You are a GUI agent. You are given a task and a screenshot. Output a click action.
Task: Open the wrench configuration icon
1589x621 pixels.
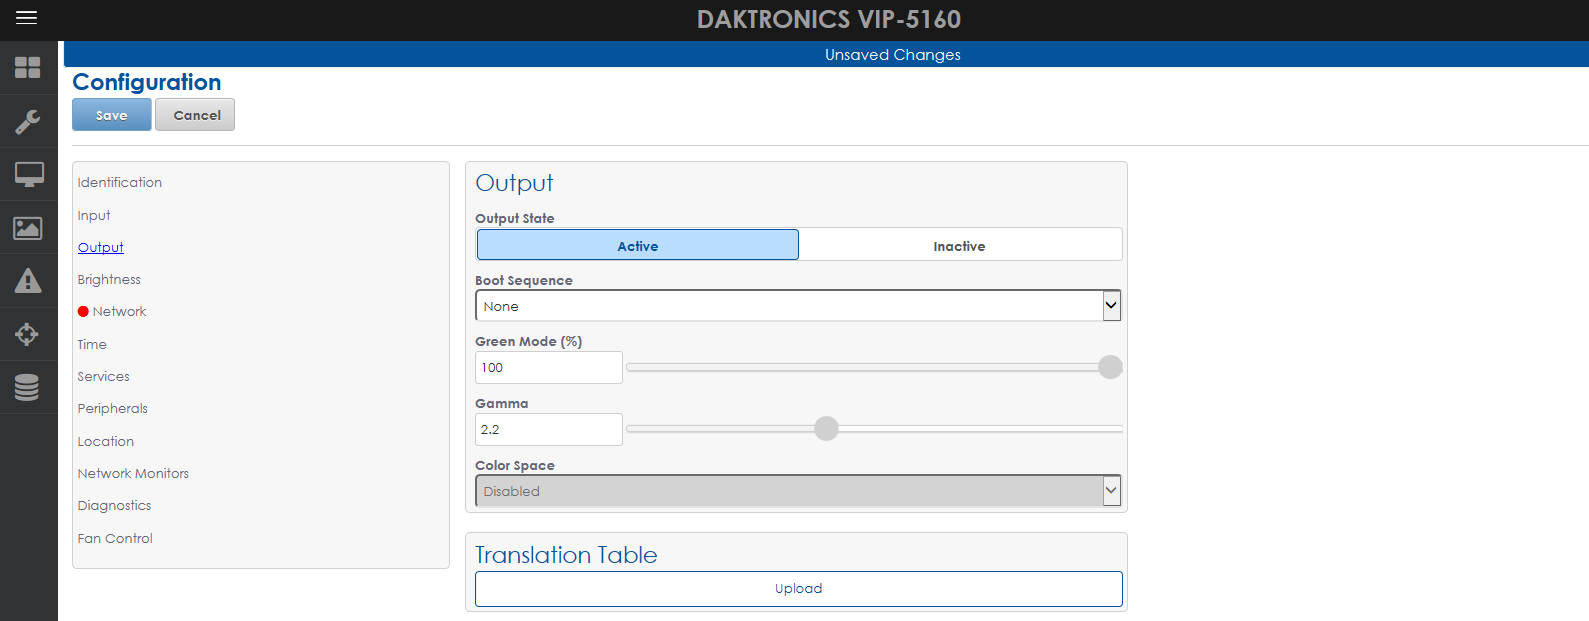[x=28, y=122]
